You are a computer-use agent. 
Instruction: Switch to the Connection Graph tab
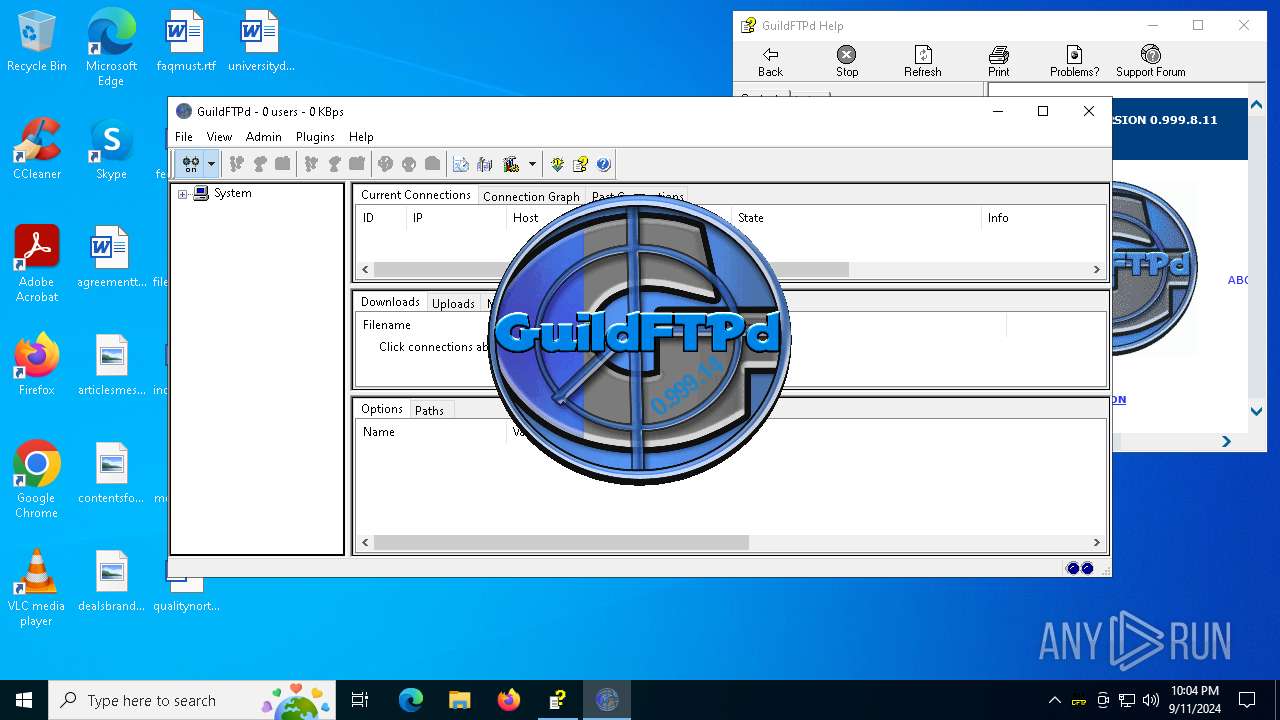531,197
